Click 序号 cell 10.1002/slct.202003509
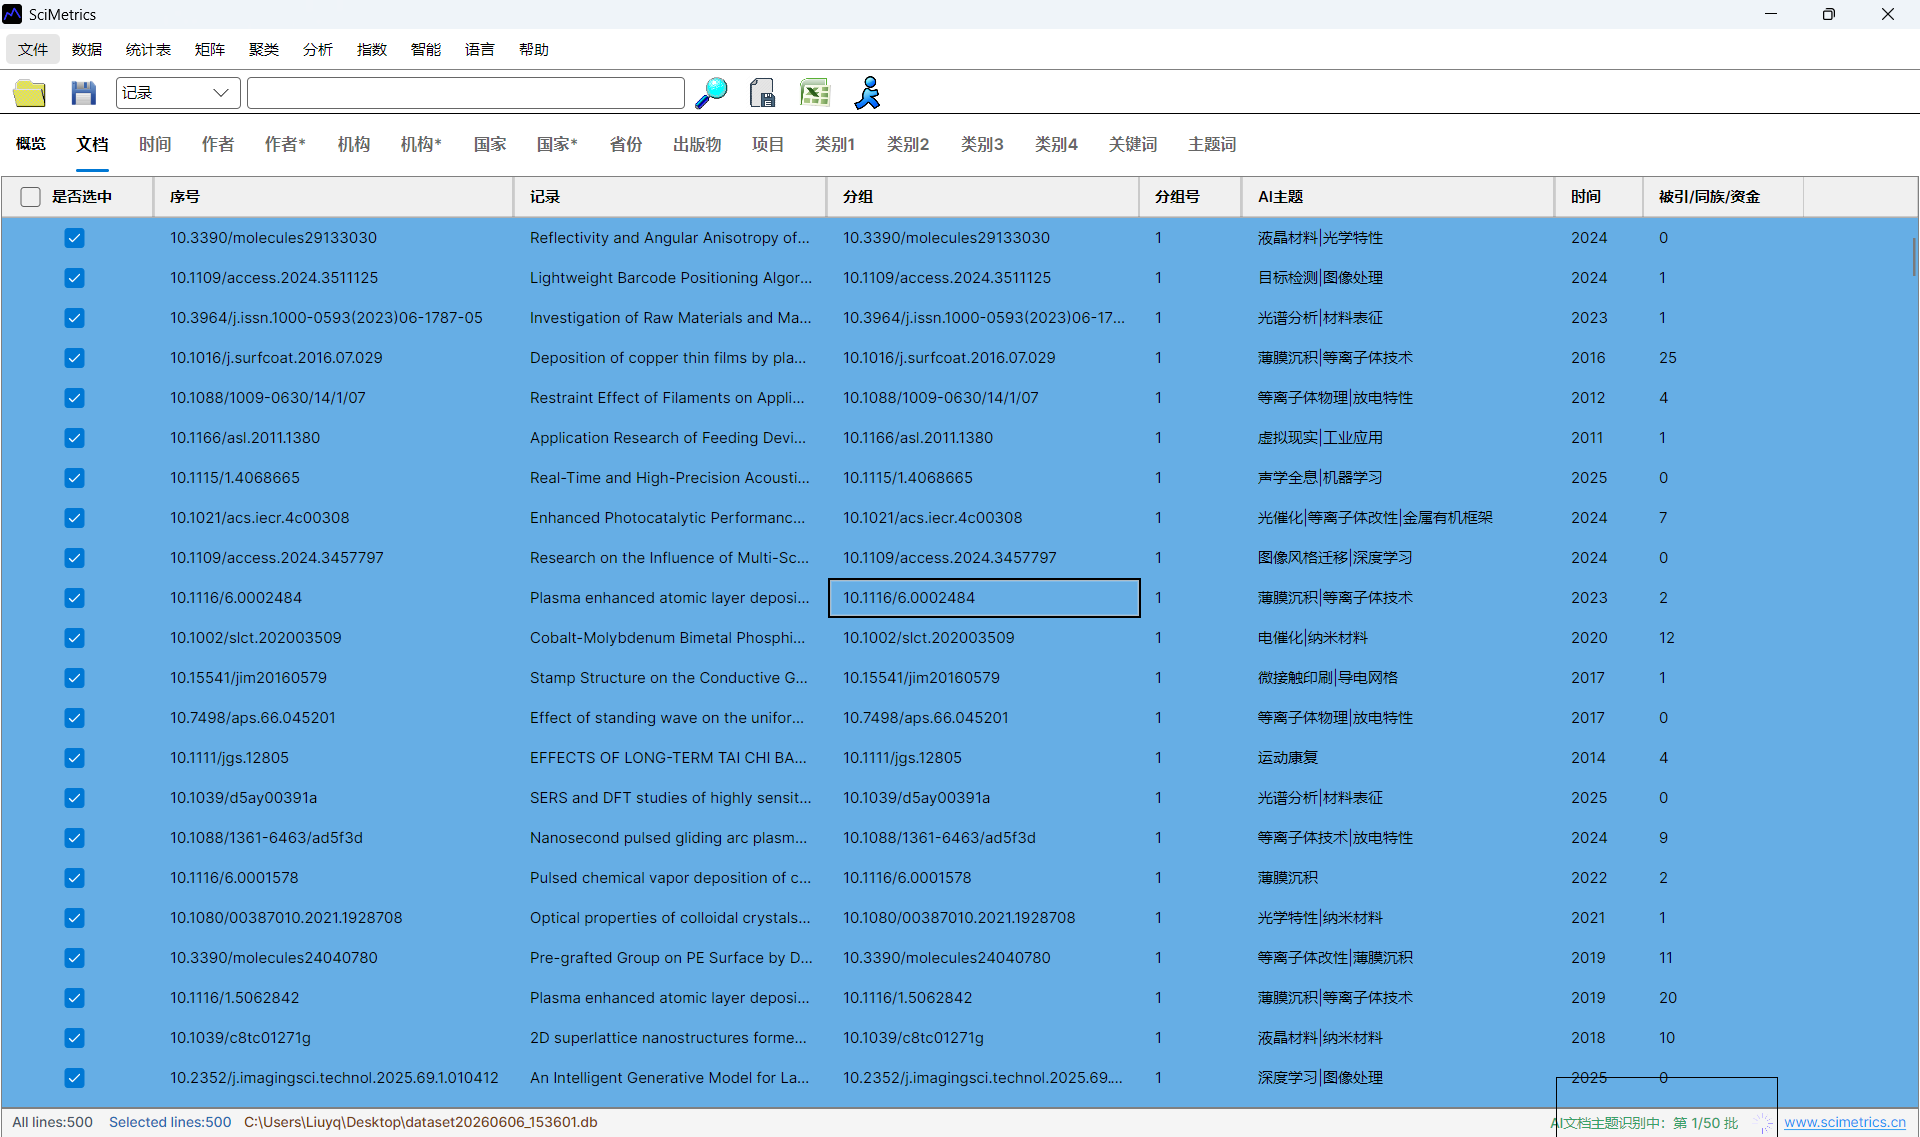 255,638
